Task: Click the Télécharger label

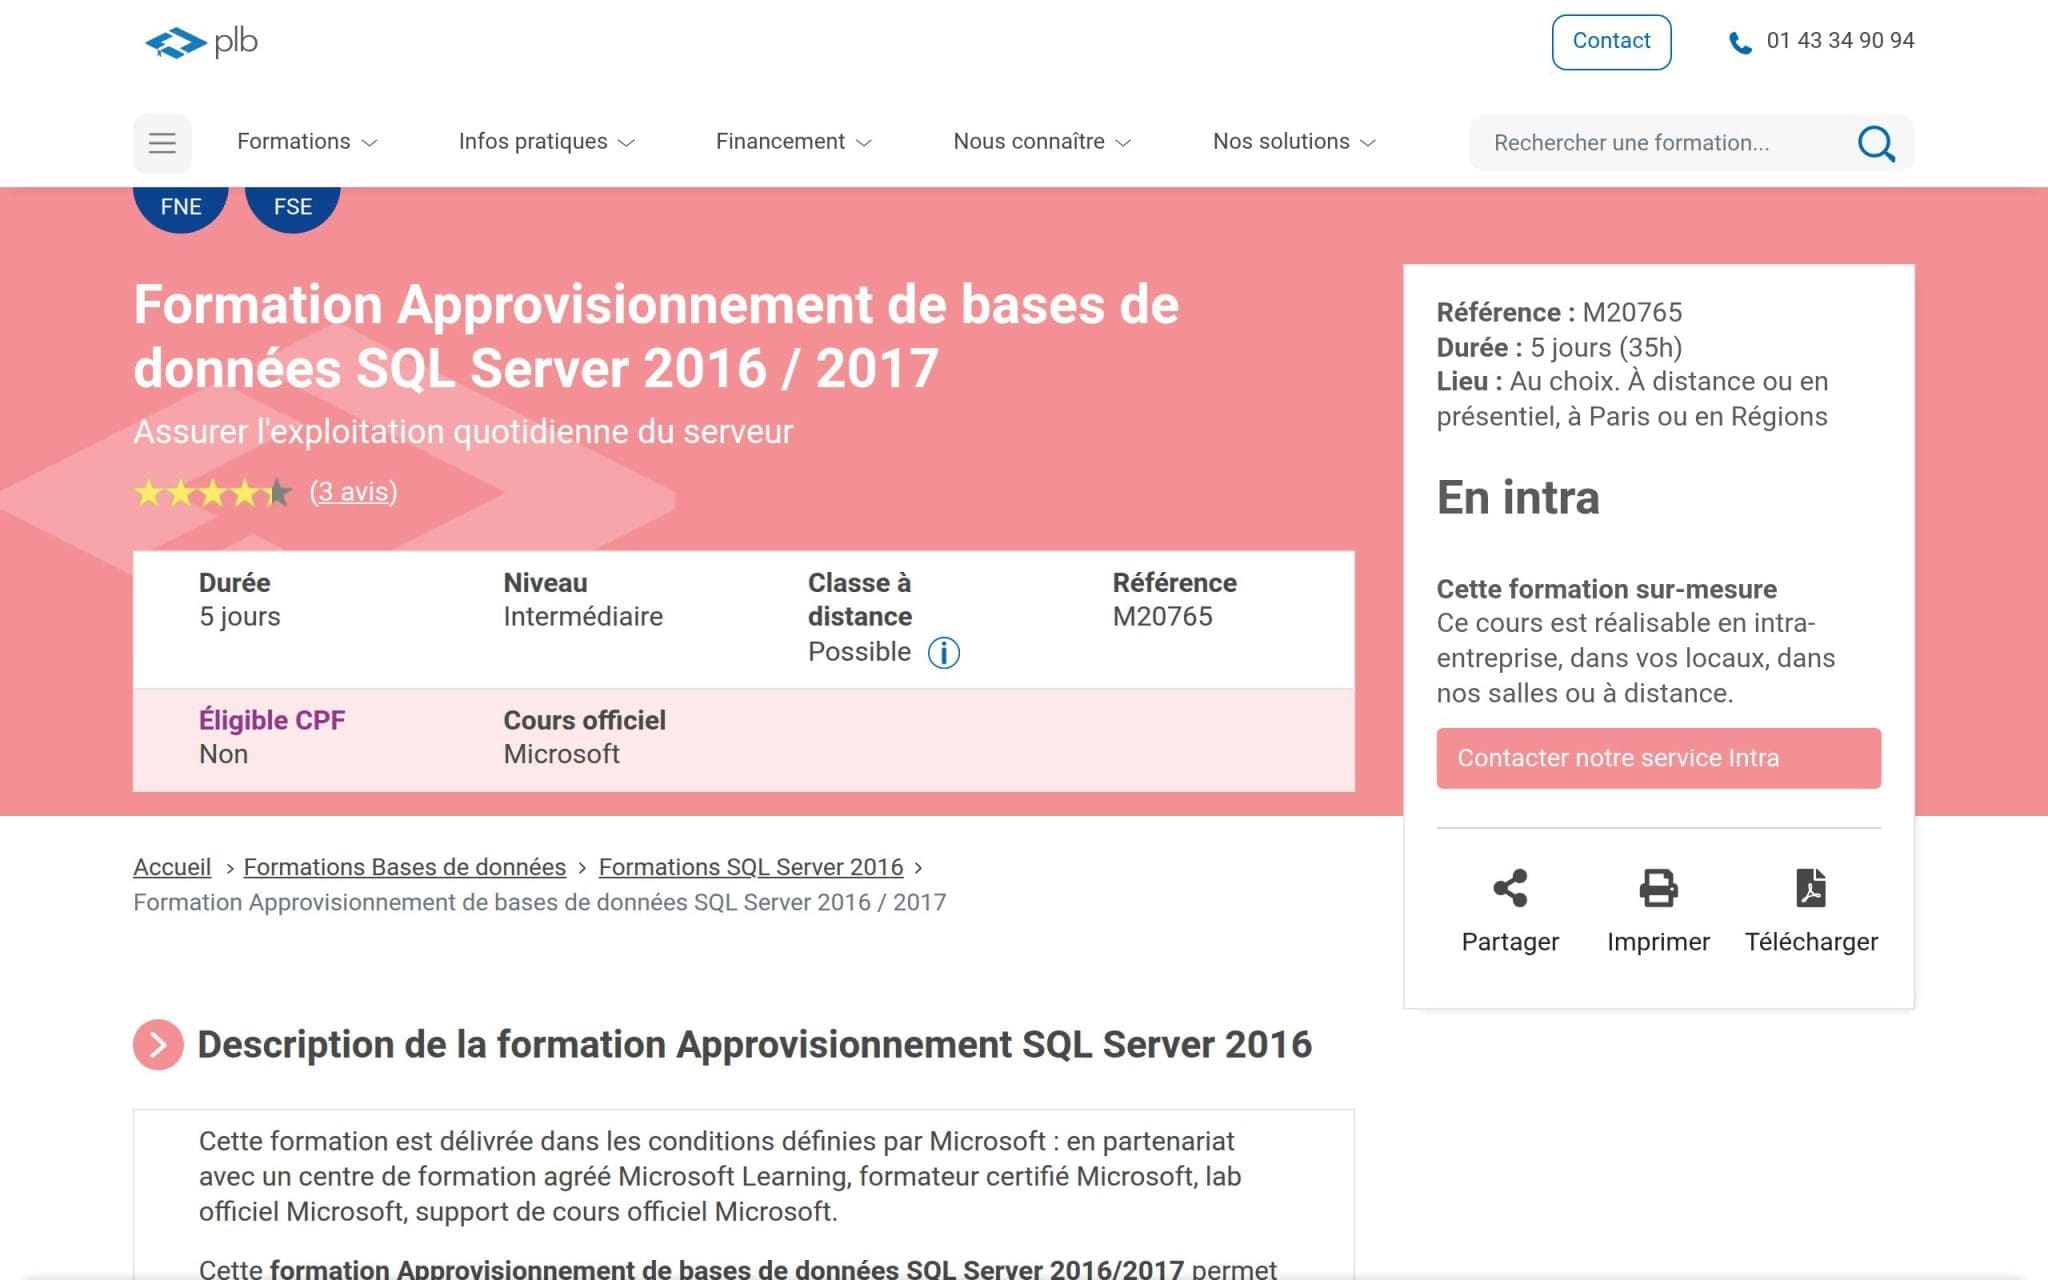Action: pos(1811,942)
